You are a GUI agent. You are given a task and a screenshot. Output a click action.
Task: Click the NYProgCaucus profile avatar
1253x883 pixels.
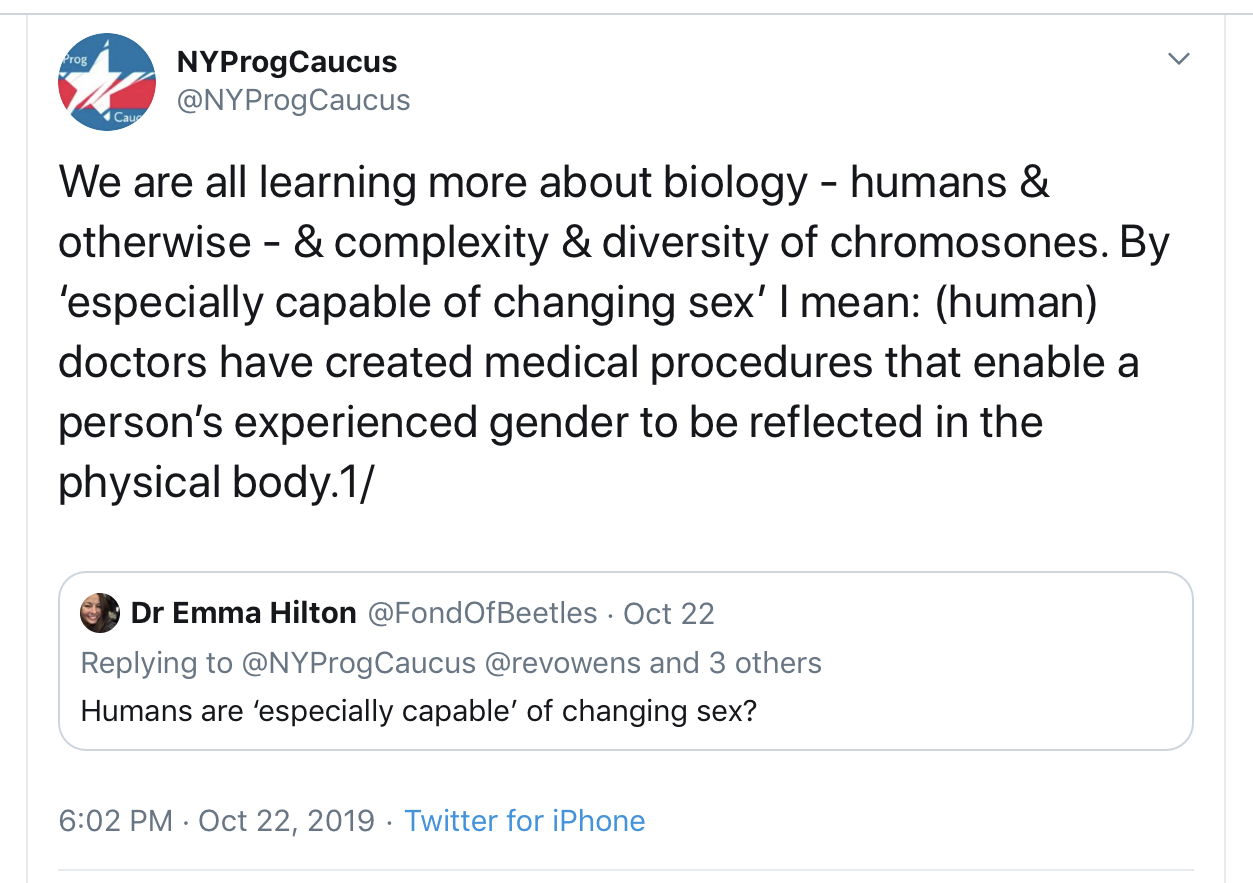click(x=106, y=82)
